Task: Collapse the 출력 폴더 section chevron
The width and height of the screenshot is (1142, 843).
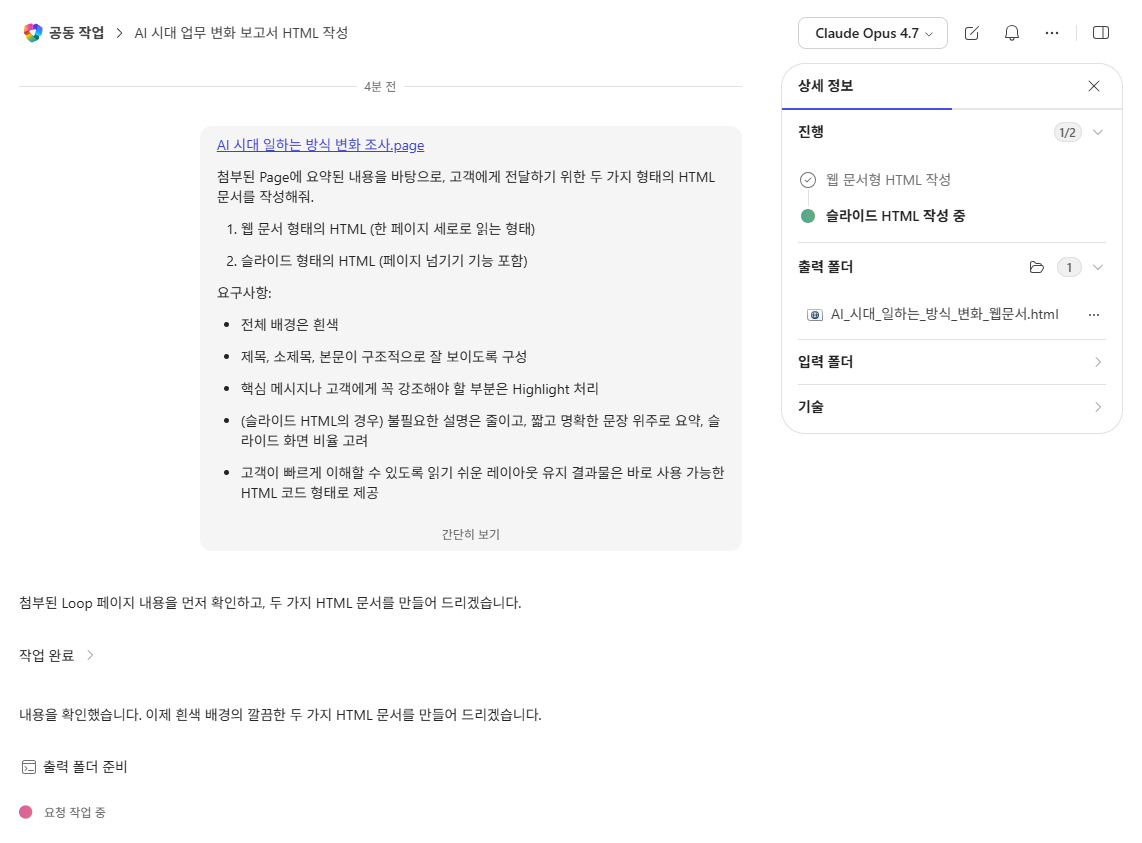Action: point(1098,267)
